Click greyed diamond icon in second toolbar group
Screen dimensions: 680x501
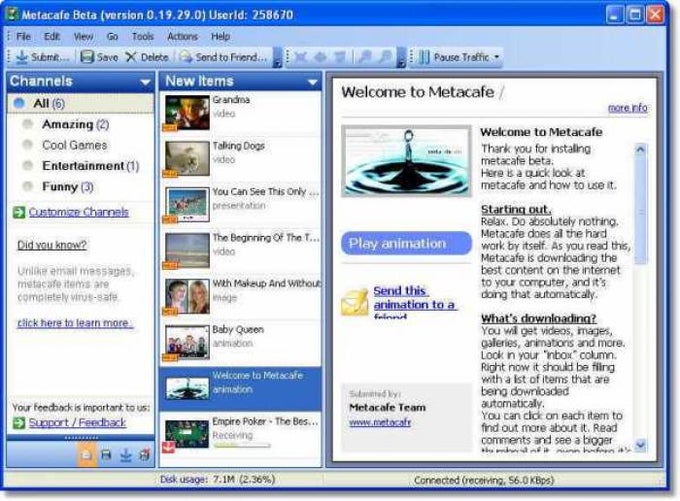tap(320, 57)
